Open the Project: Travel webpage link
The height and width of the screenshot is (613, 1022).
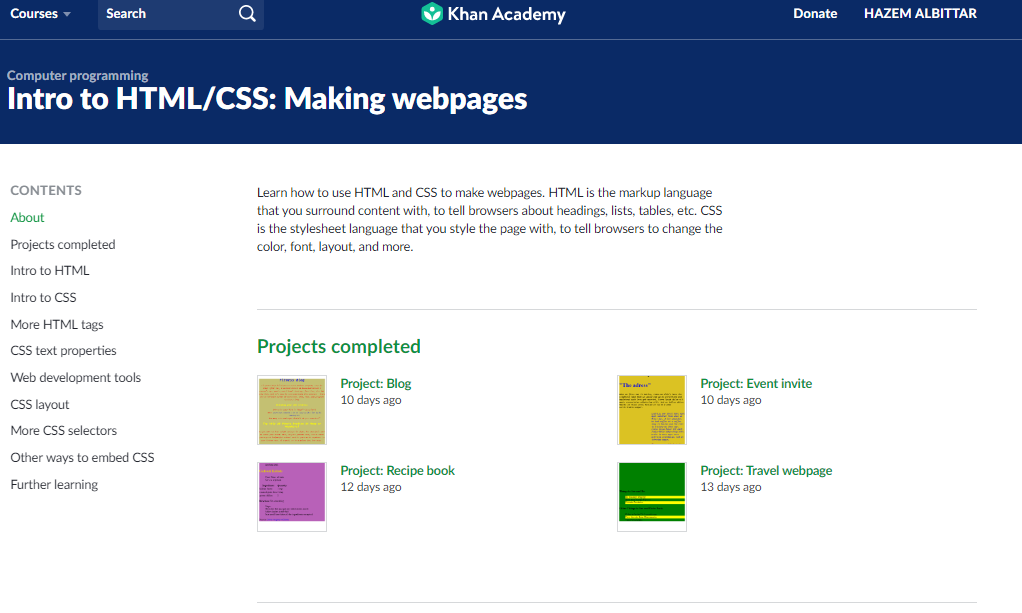point(766,471)
